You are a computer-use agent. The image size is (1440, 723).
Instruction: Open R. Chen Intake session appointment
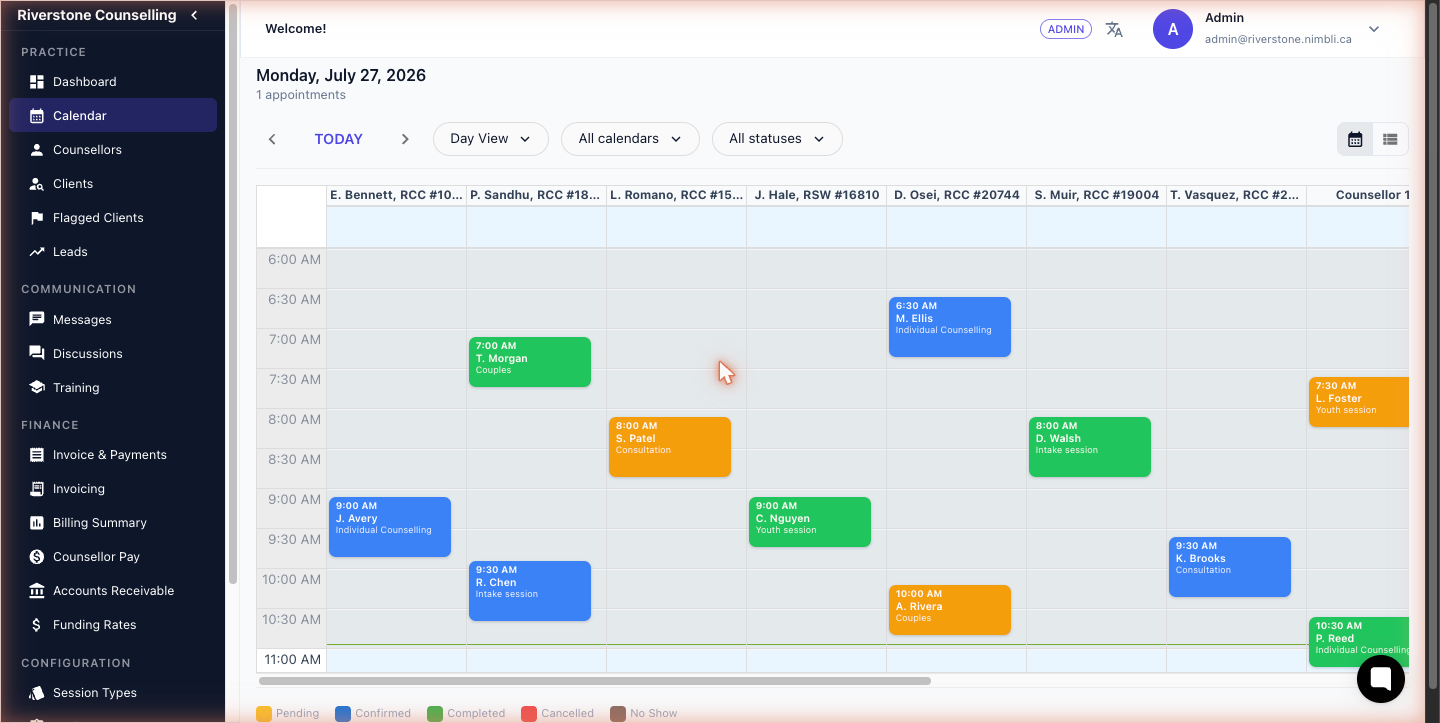pyautogui.click(x=530, y=591)
